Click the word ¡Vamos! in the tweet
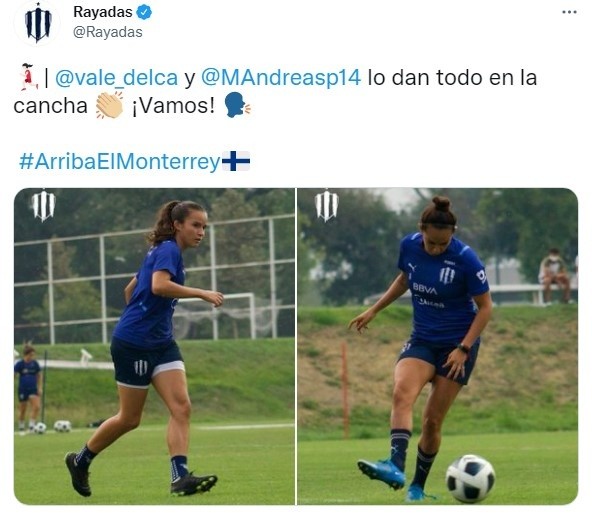The image size is (592, 515). (x=173, y=106)
